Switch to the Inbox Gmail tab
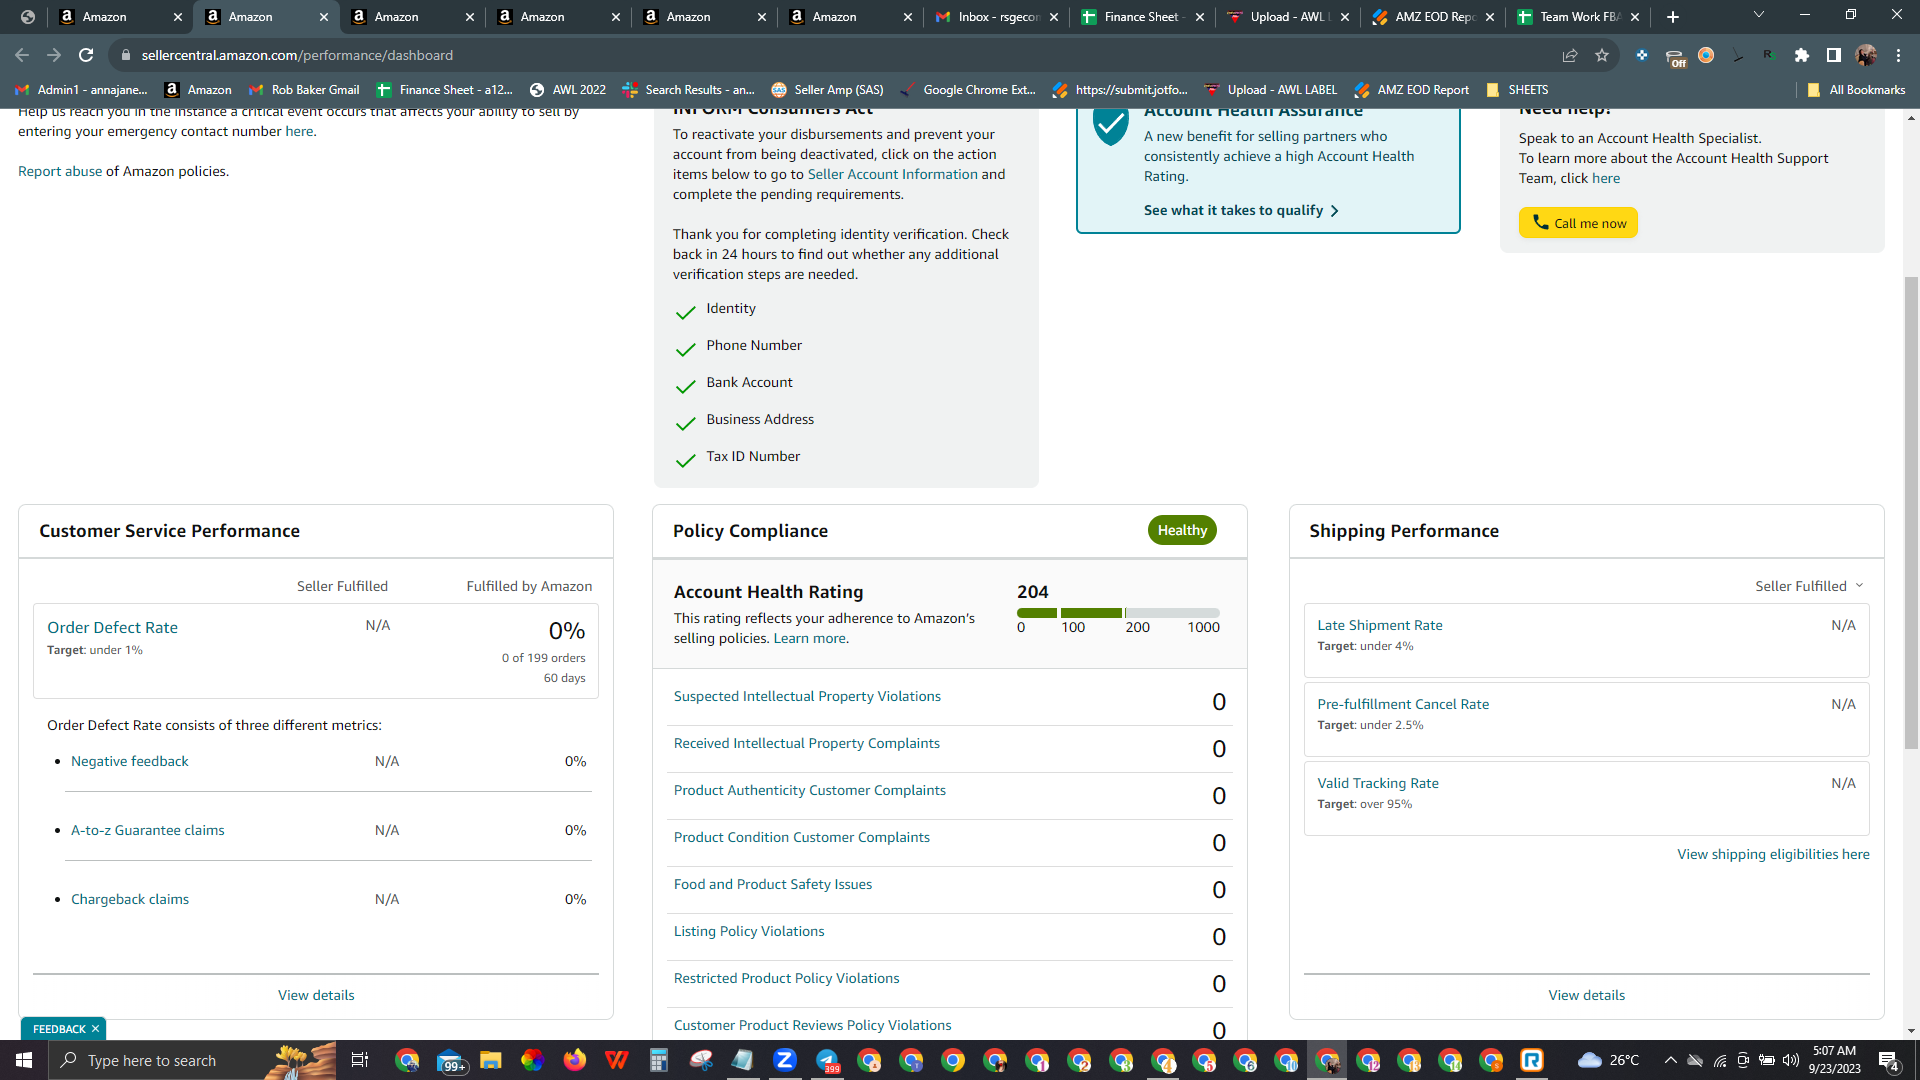 coord(996,17)
